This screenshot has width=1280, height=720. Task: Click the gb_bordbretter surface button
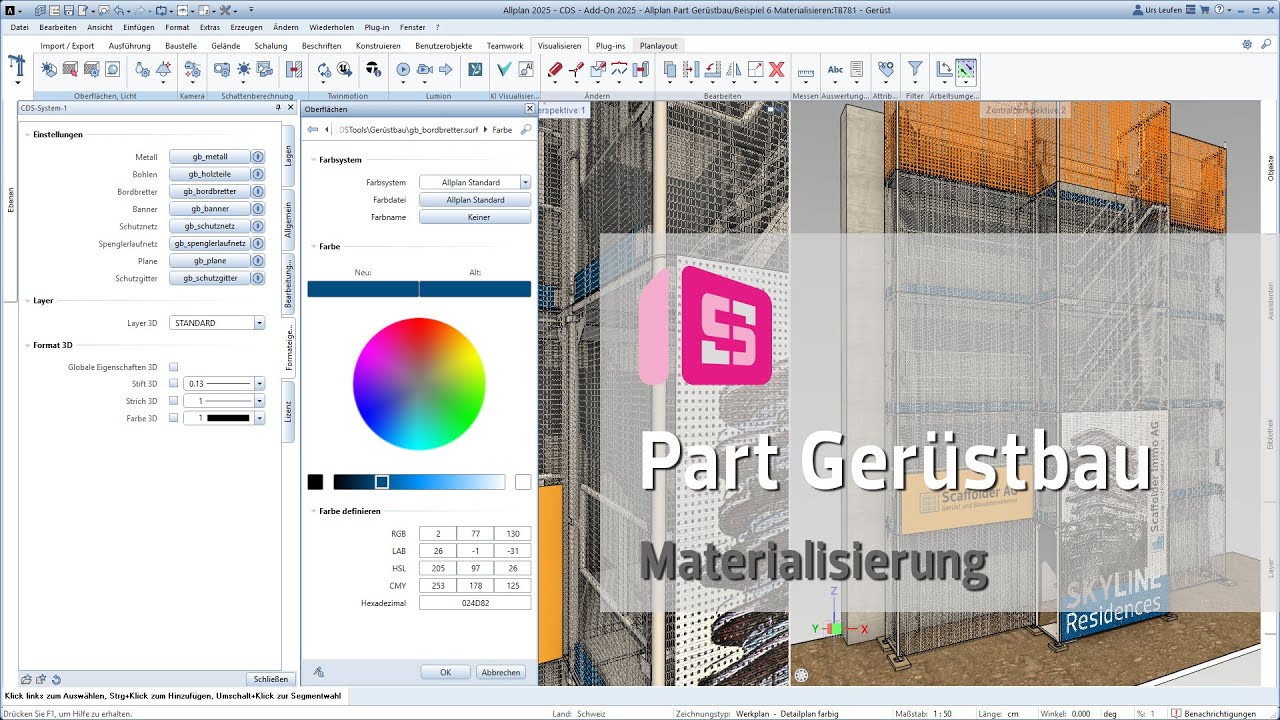(x=209, y=191)
